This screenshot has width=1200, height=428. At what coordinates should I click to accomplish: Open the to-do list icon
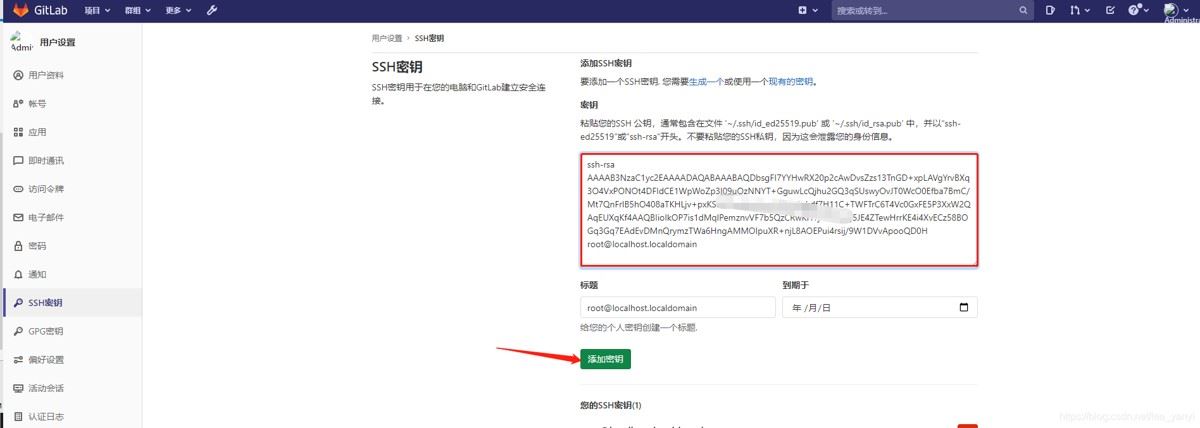(x=1110, y=10)
